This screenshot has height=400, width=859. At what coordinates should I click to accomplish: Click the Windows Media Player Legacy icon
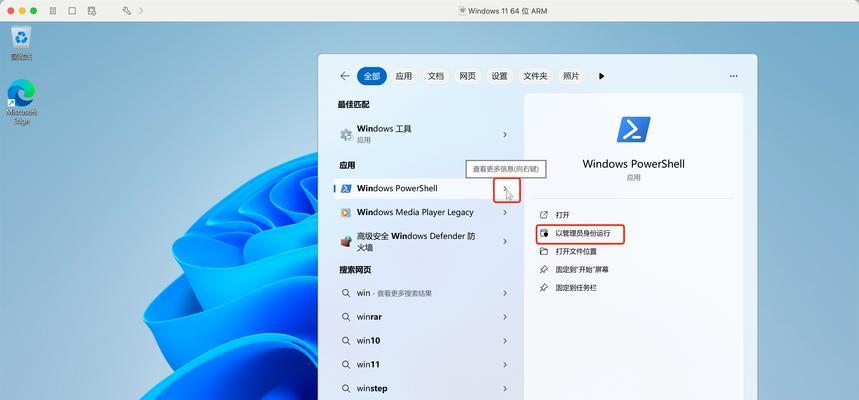pos(346,213)
